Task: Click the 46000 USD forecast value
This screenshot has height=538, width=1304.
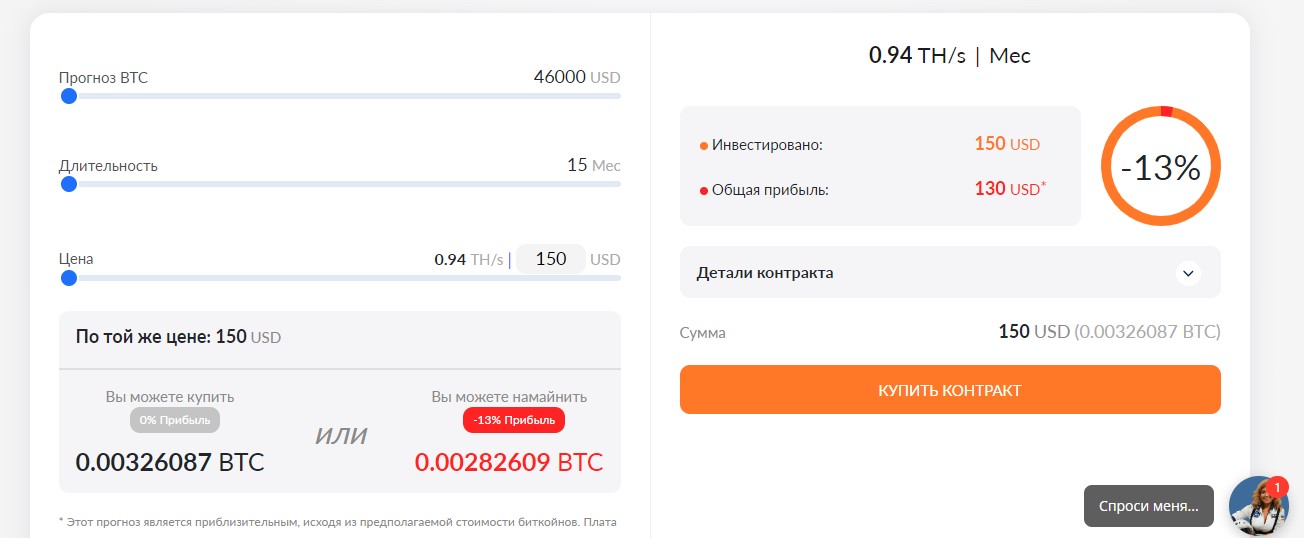Action: [x=577, y=77]
